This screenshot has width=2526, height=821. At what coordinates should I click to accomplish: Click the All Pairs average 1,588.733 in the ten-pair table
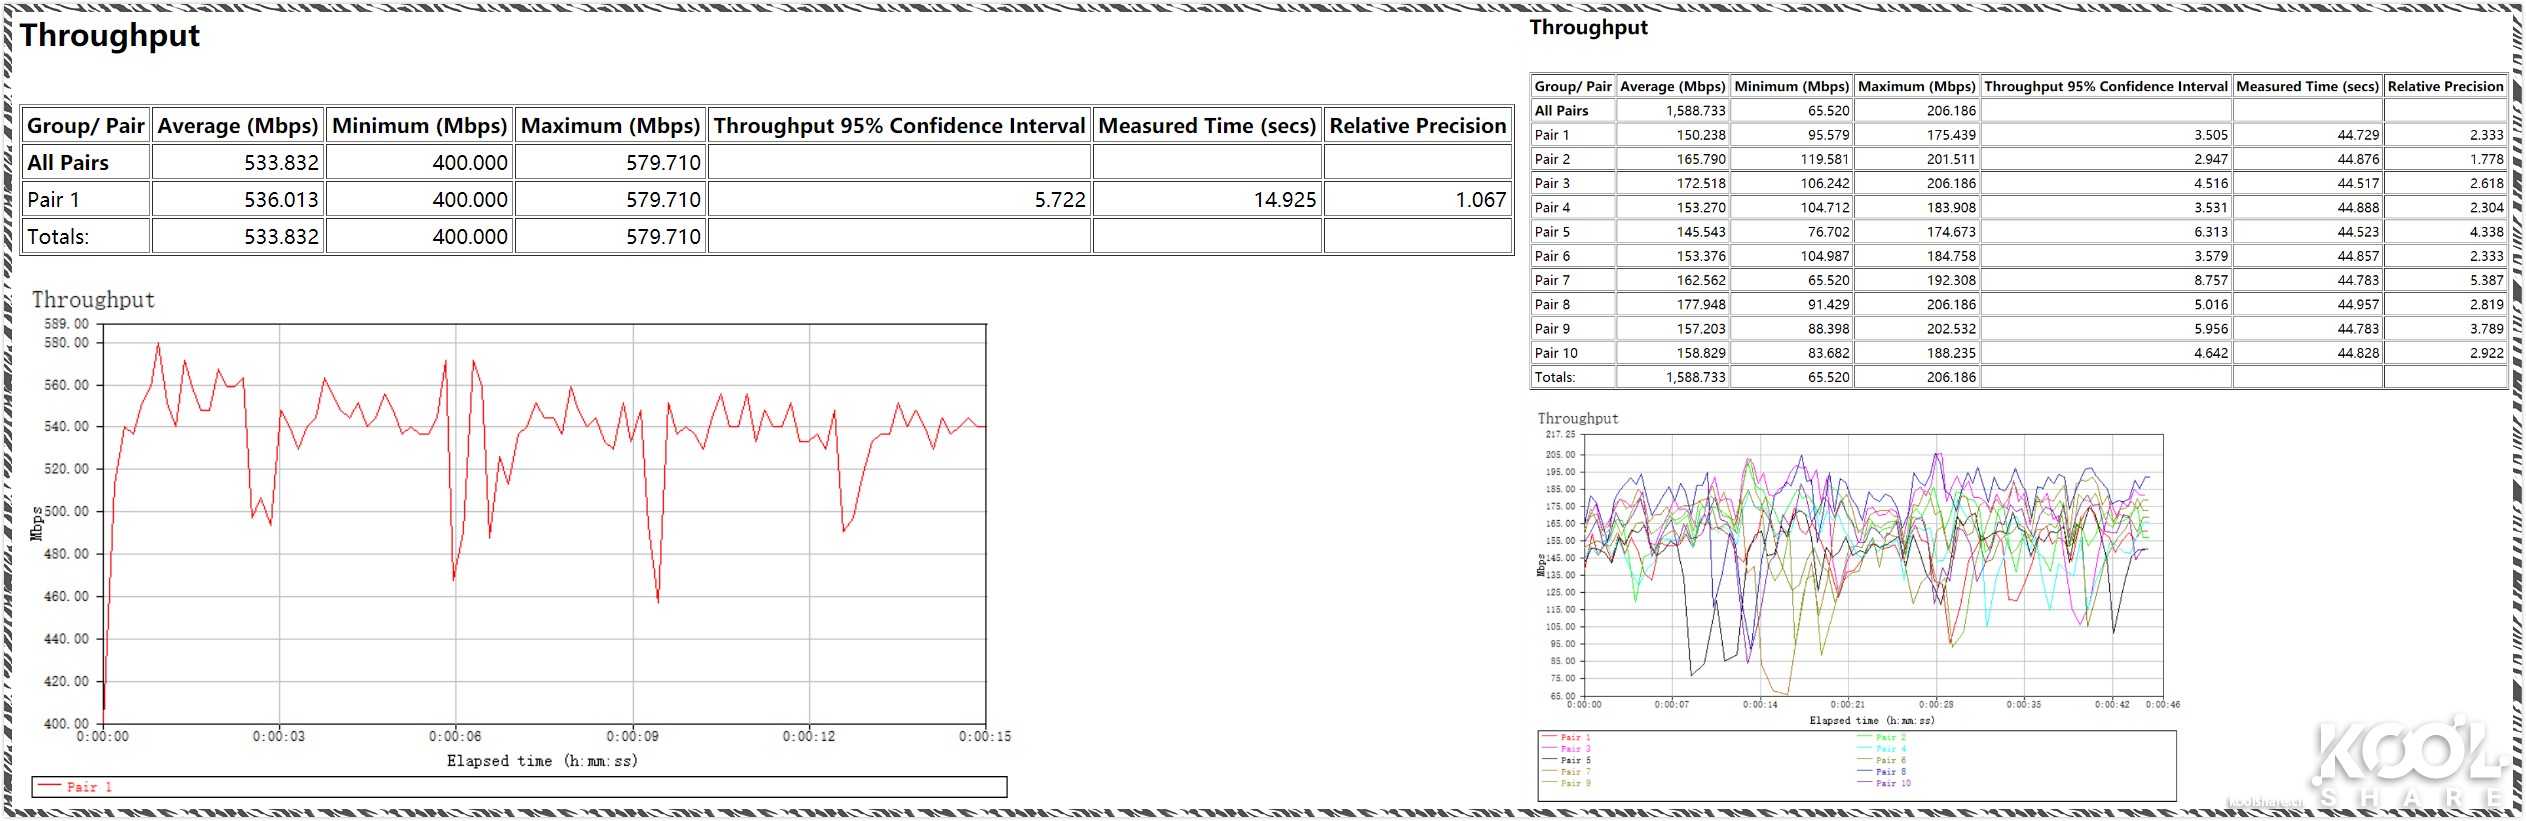click(1695, 111)
